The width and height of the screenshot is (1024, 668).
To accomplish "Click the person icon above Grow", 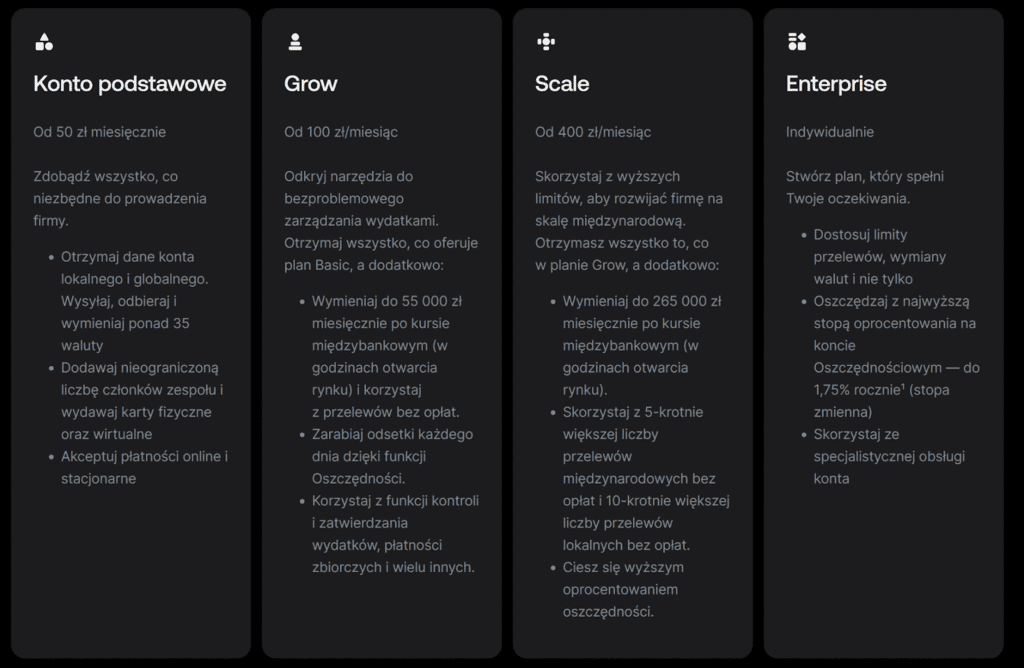I will (x=295, y=42).
